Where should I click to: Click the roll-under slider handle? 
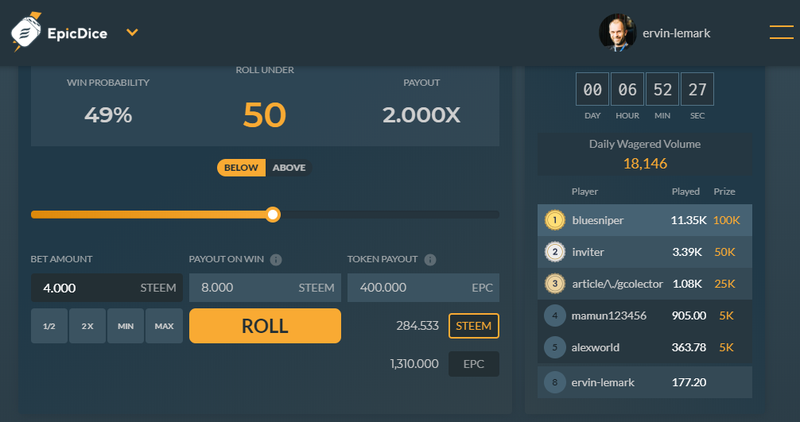[x=273, y=214]
